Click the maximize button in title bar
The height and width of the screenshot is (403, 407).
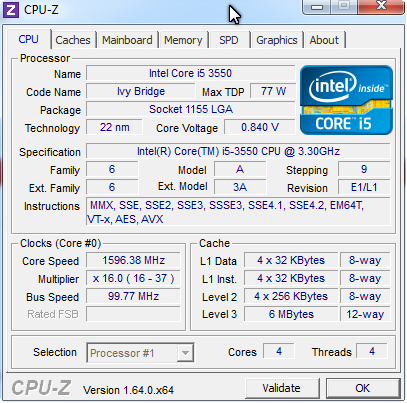point(344,6)
